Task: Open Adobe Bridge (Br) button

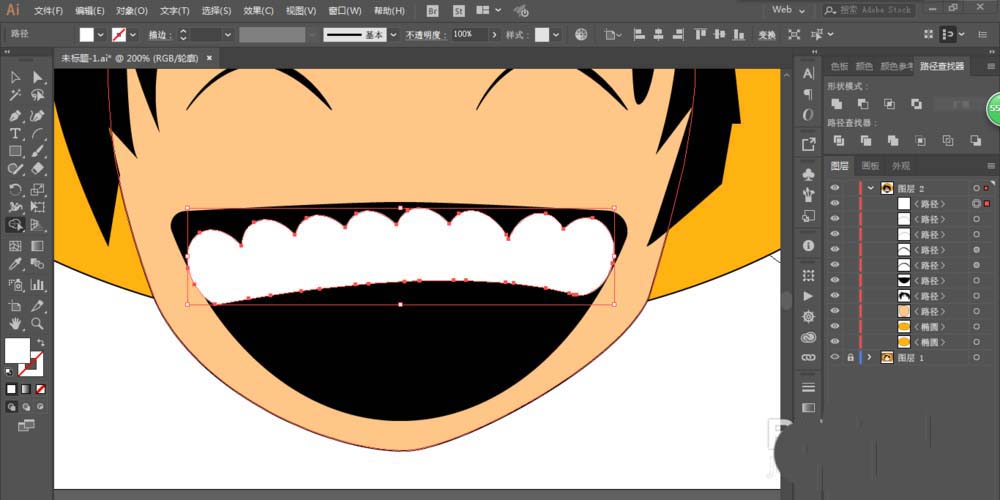Action: click(433, 11)
